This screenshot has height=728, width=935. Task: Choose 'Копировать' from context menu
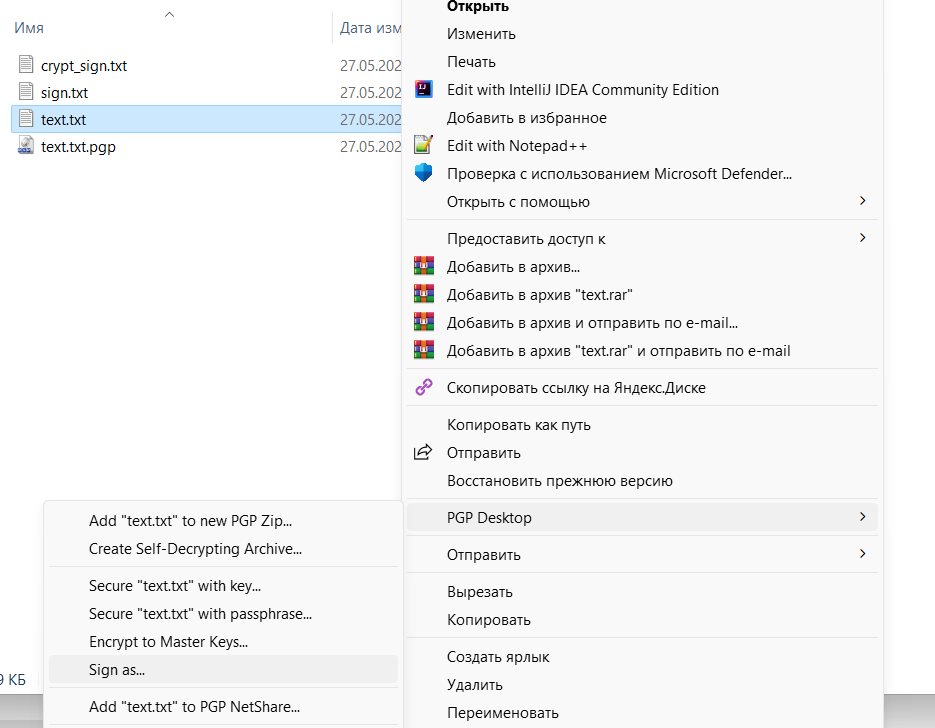[642, 620]
